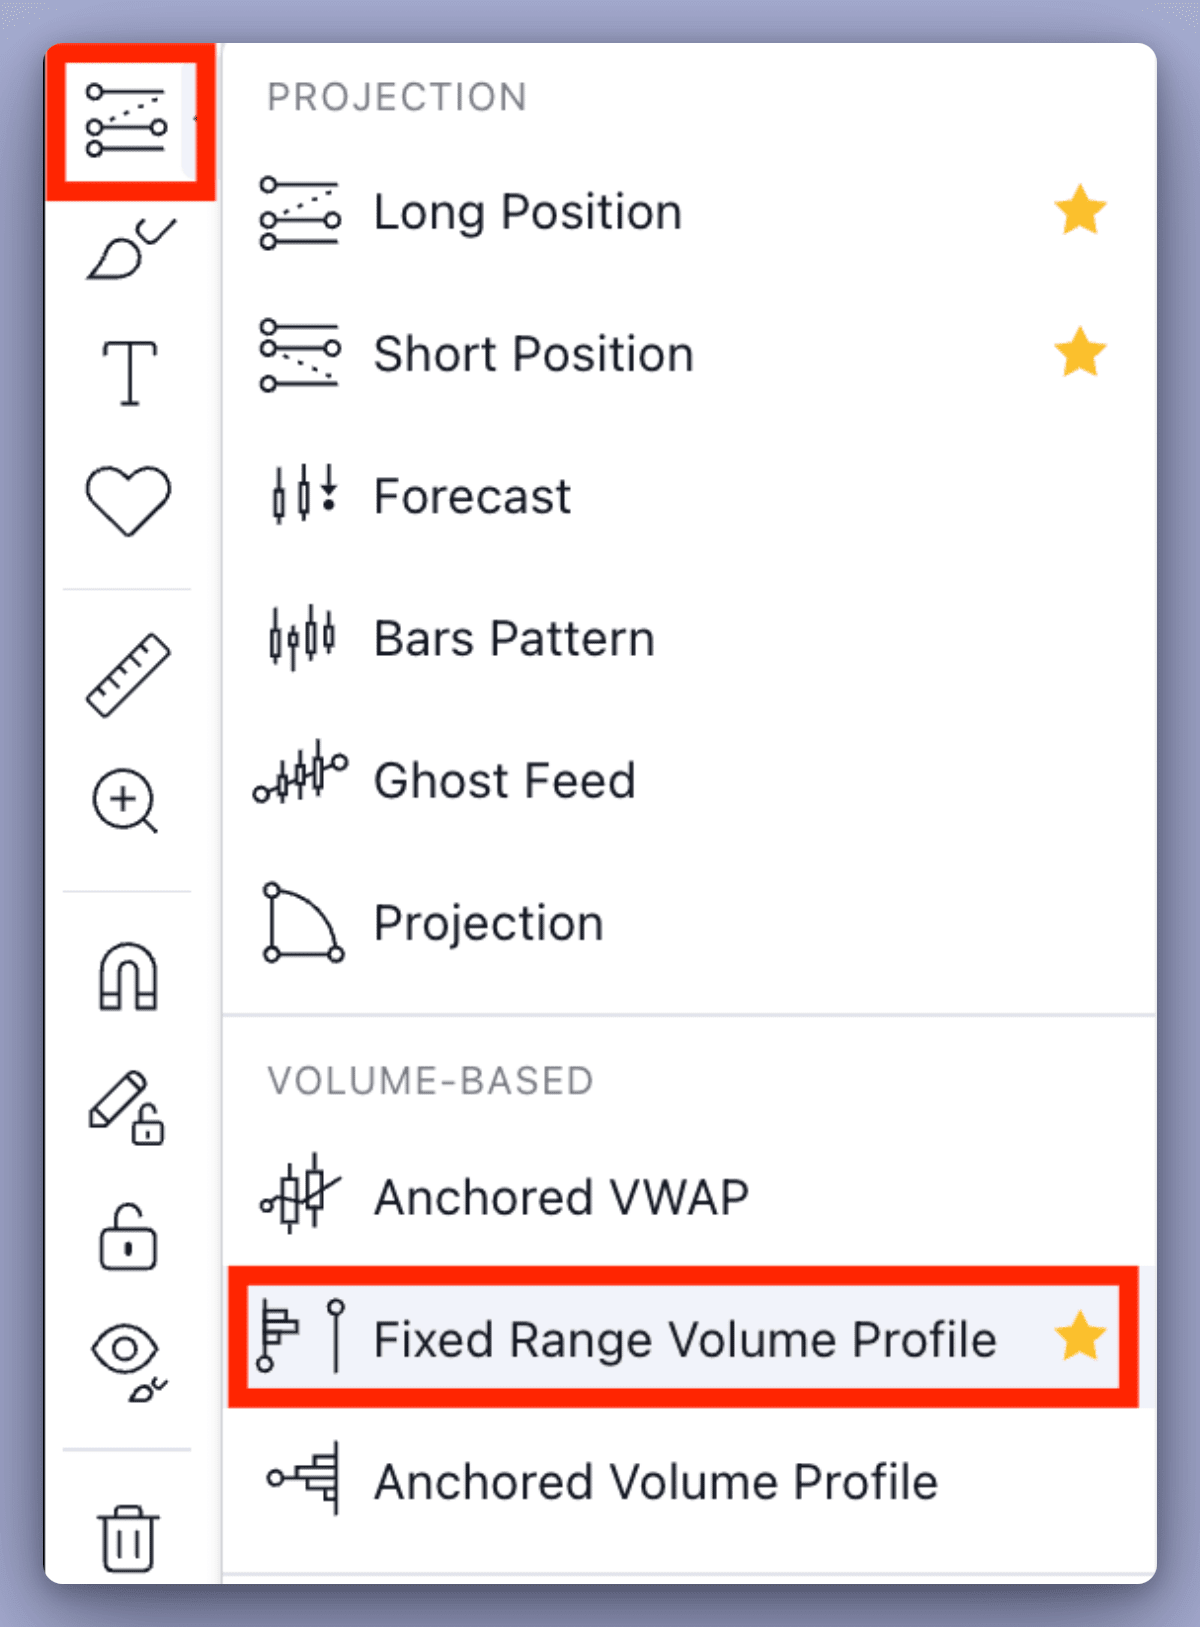Unstar Fixed Range Volume Profile
Viewport: 1200px width, 1627px height.
tap(1080, 1338)
